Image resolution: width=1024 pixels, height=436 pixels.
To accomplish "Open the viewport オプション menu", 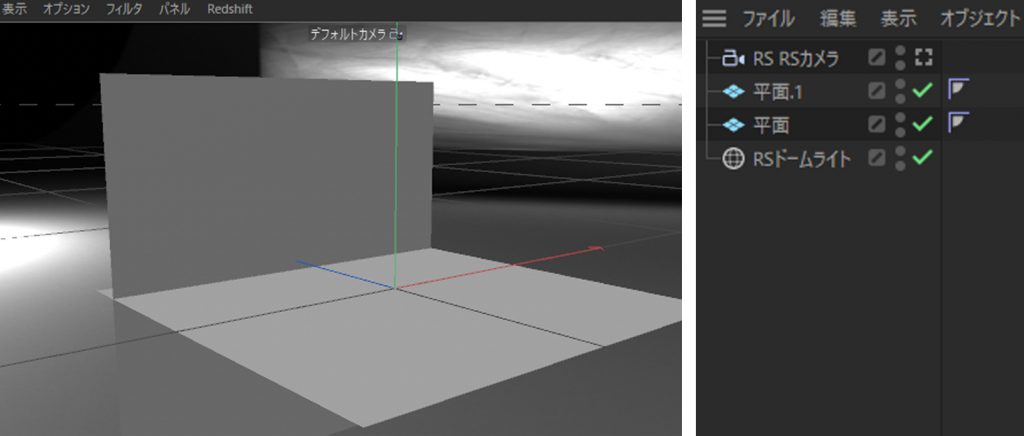I will (67, 9).
